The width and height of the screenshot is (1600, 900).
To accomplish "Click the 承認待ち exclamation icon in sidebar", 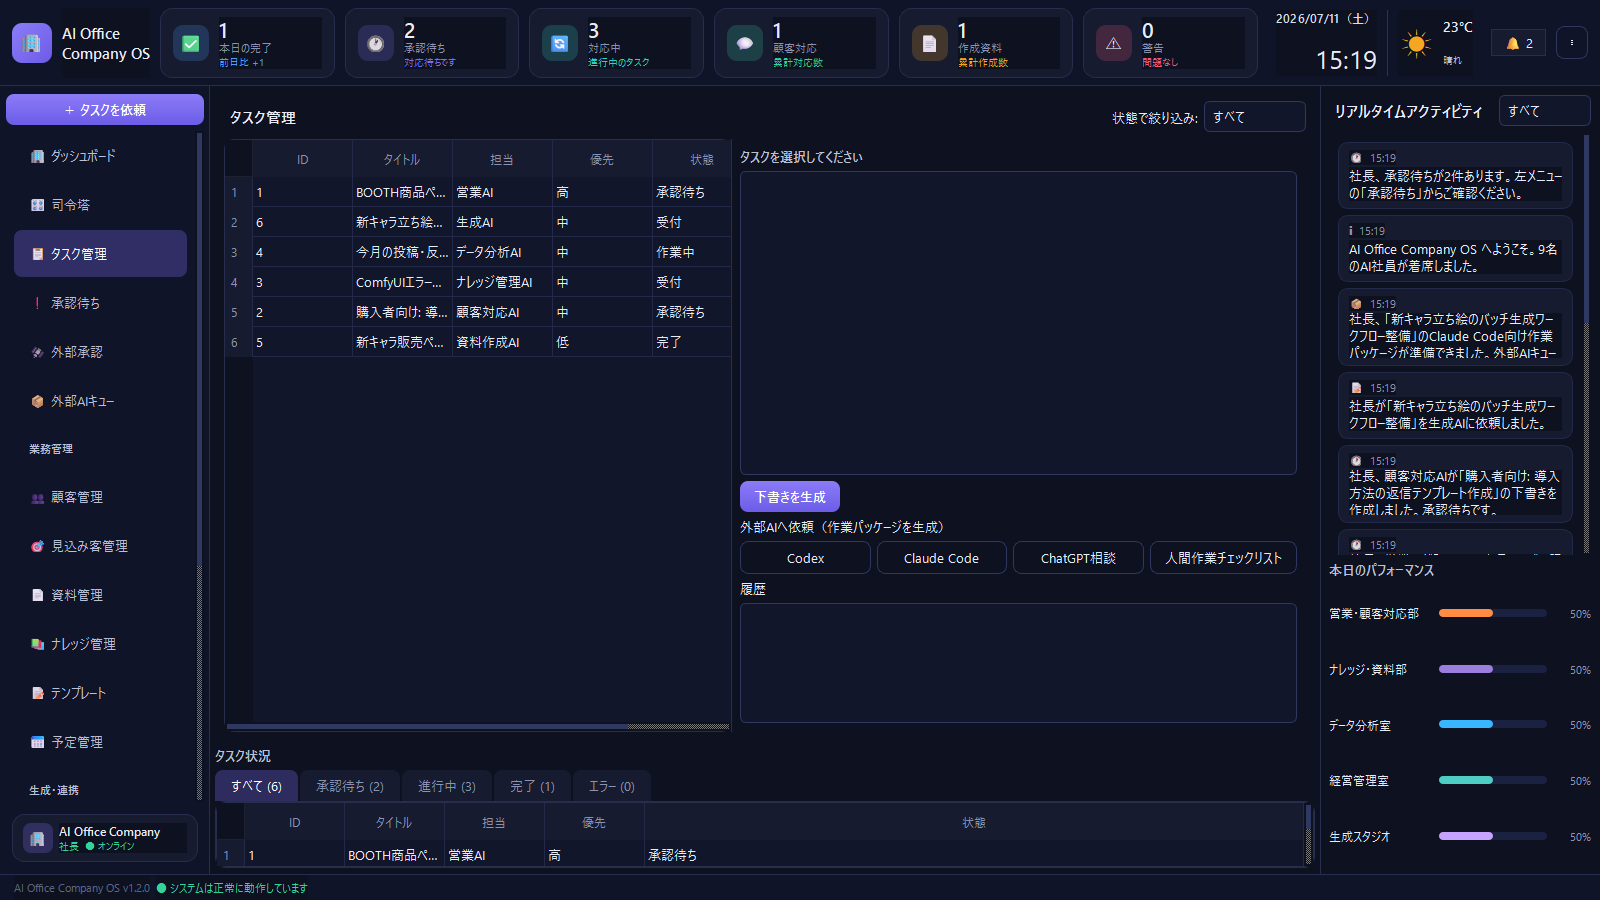I will (x=37, y=303).
